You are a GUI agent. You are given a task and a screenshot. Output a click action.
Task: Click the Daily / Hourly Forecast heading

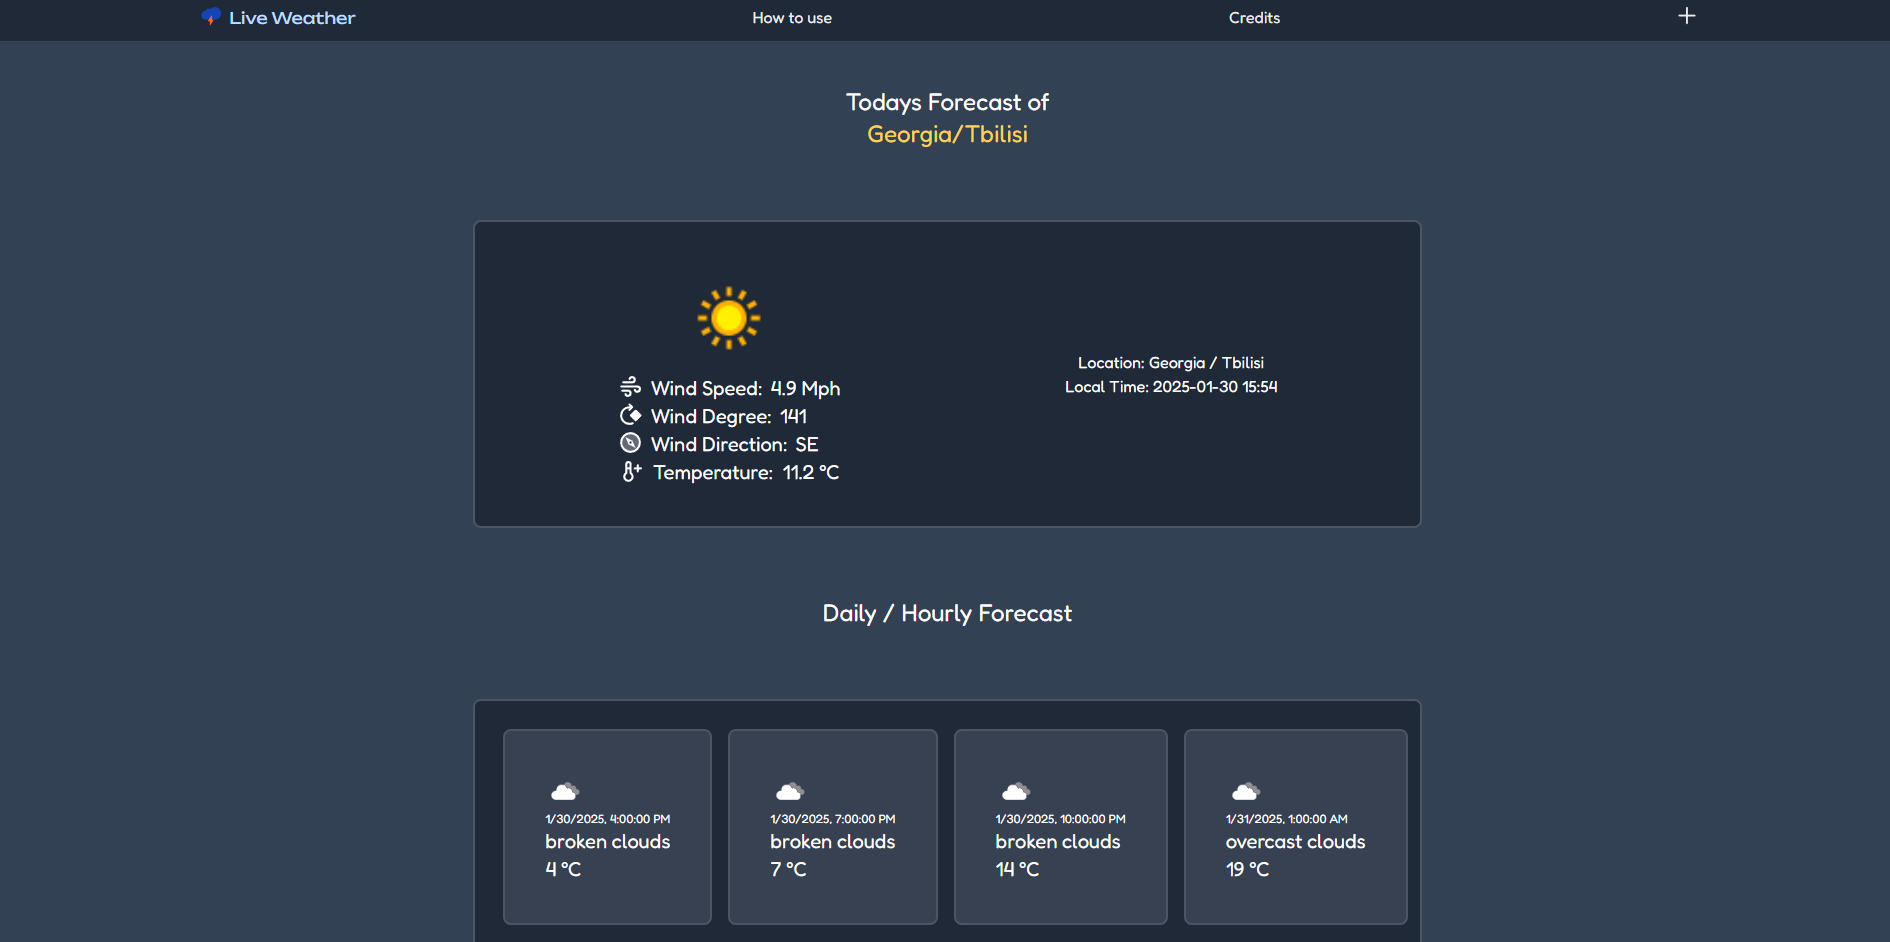coord(947,613)
